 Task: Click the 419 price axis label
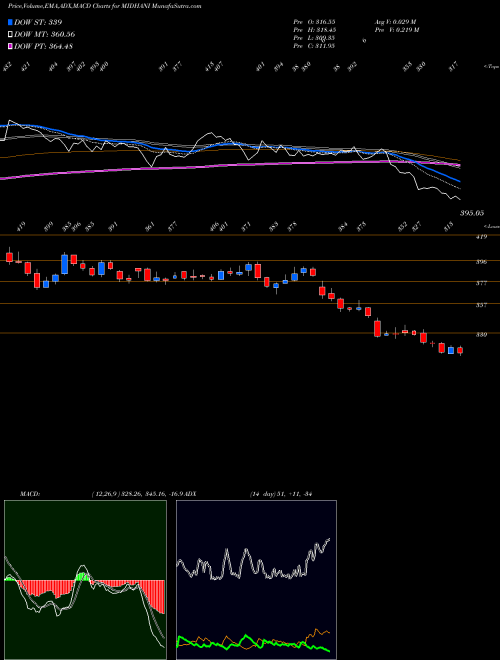(481, 237)
